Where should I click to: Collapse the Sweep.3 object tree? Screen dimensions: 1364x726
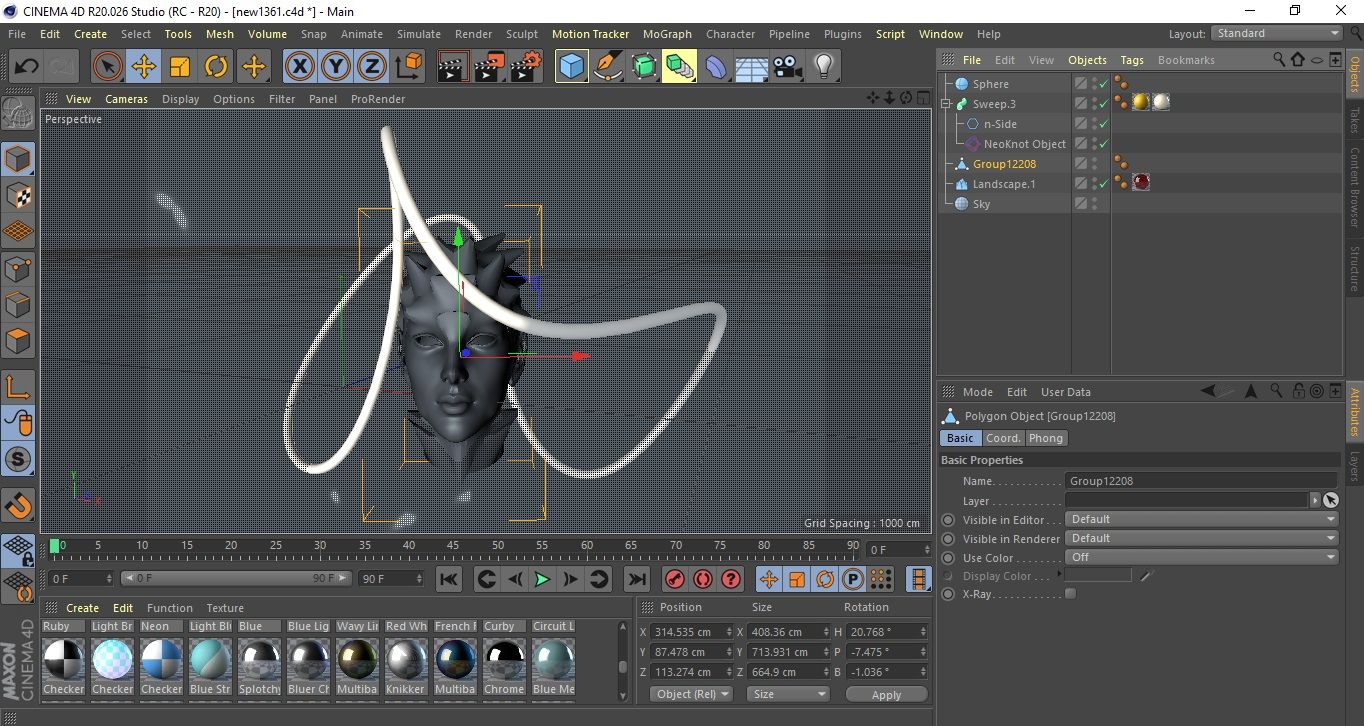point(946,104)
